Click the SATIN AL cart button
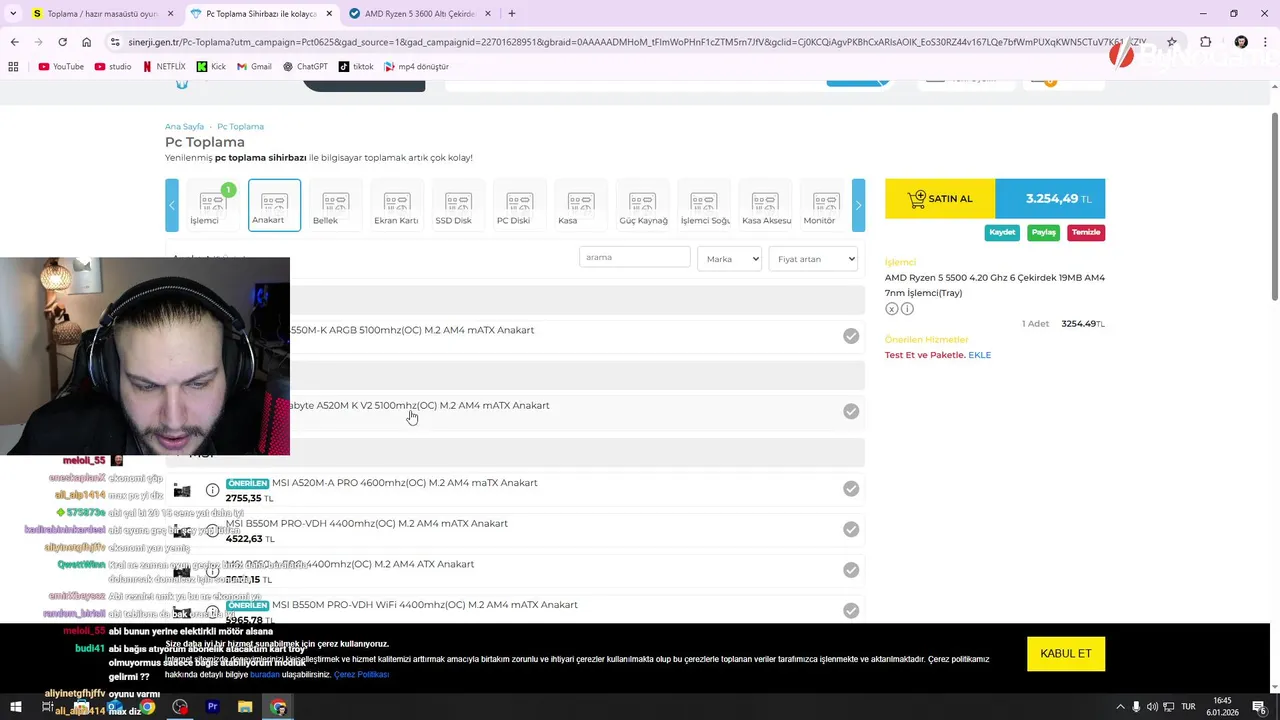Screen dimensions: 1280x720 click(940, 199)
